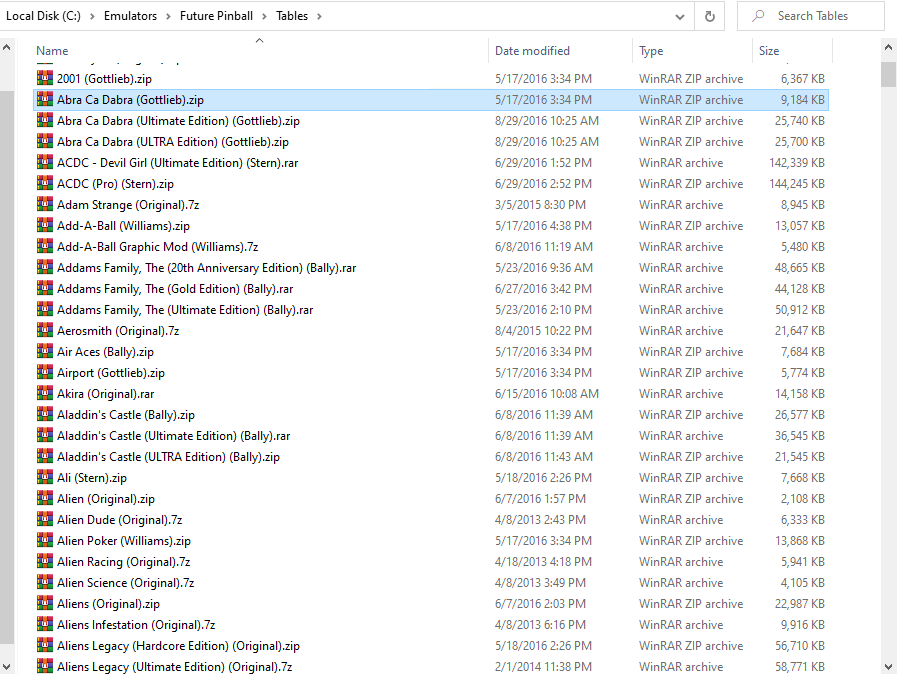Click icon of Addams Family Gold Edition archive
897x674 pixels.
click(45, 288)
